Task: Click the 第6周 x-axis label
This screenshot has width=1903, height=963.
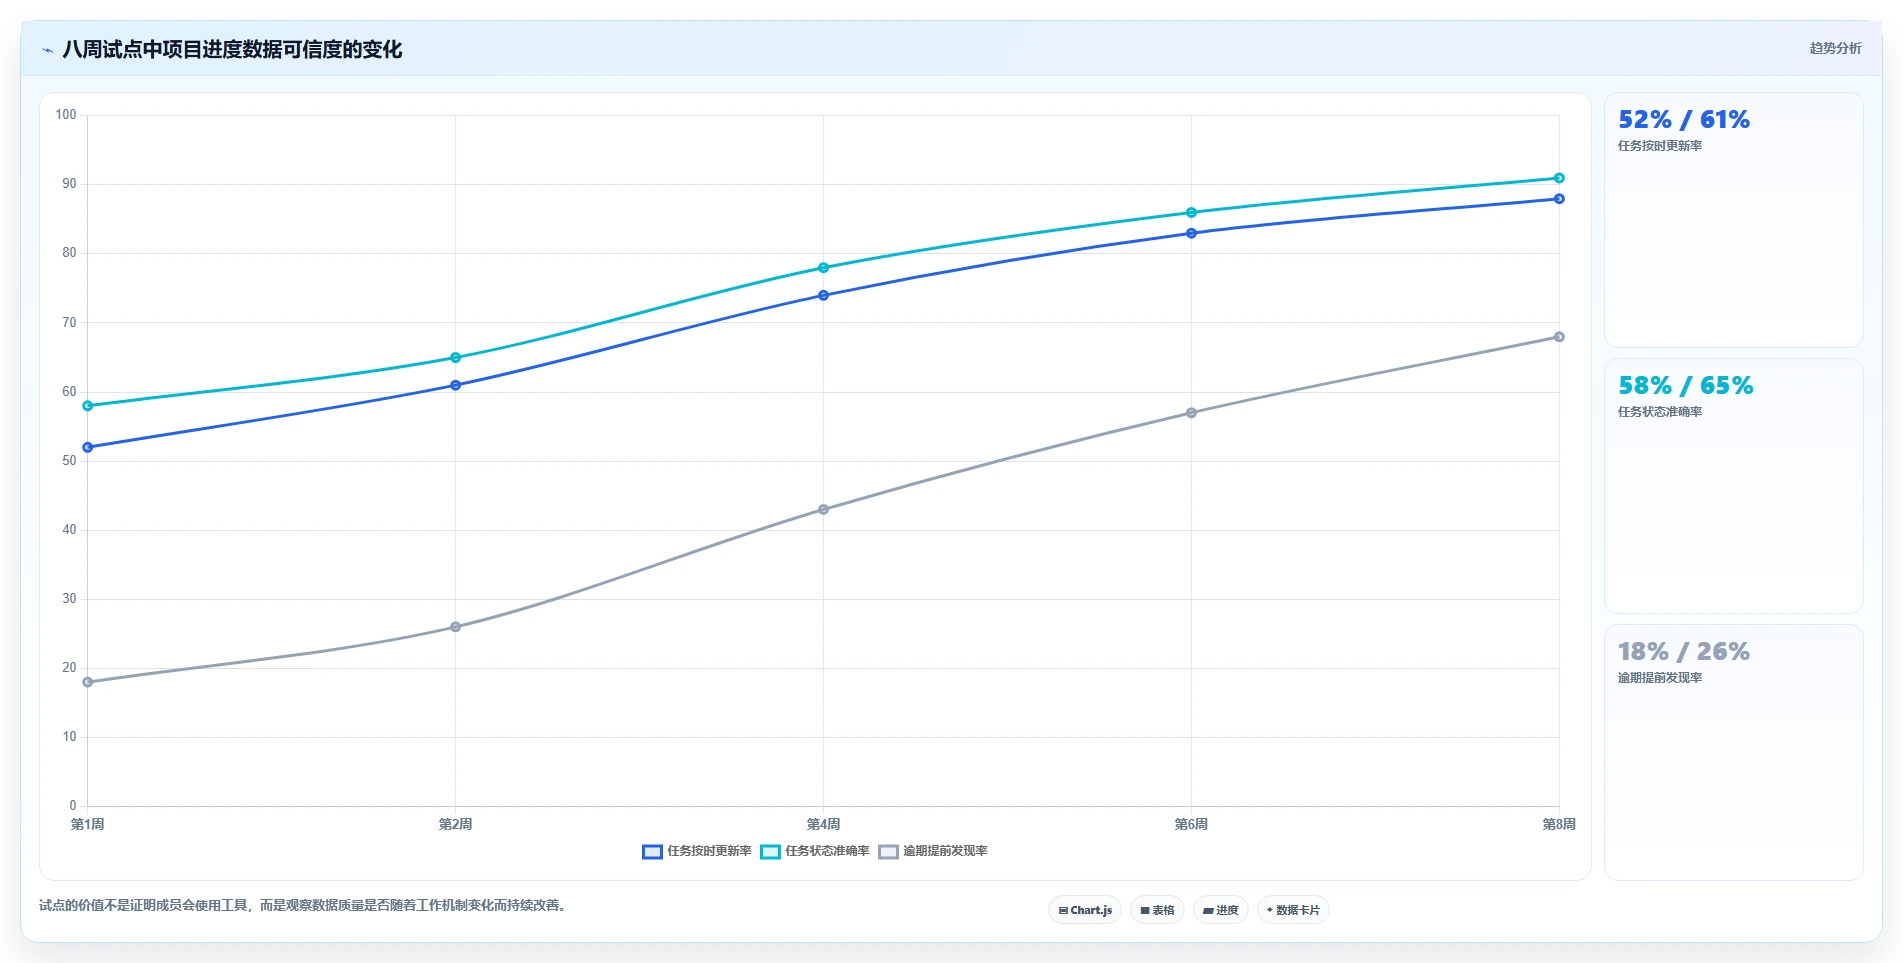Action: pos(1191,824)
